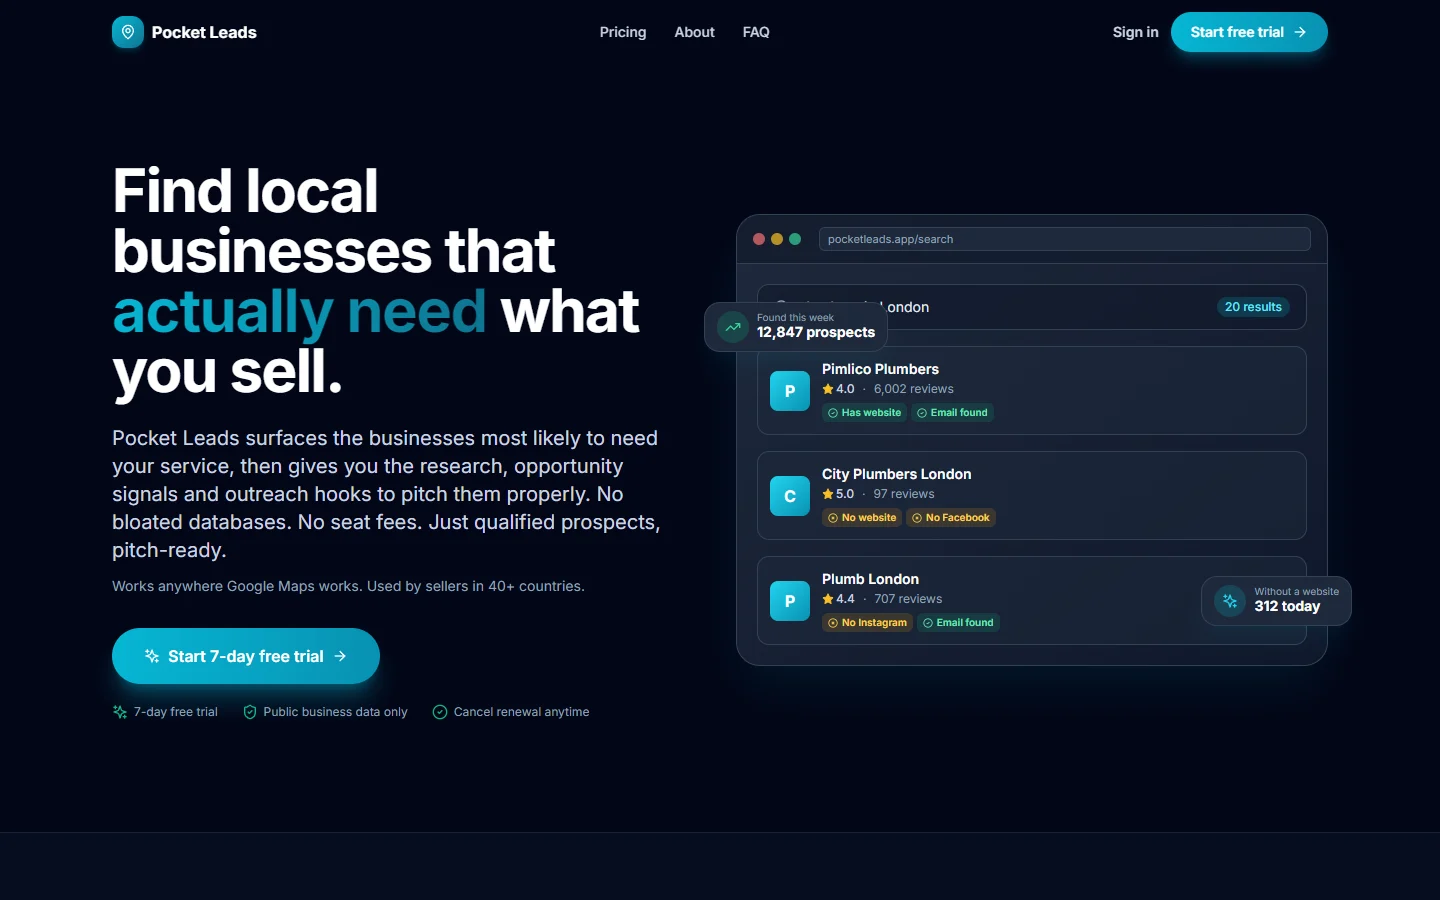Click the Works anywhere Google Maps works line
Viewport: 1440px width, 900px height.
[x=348, y=586]
